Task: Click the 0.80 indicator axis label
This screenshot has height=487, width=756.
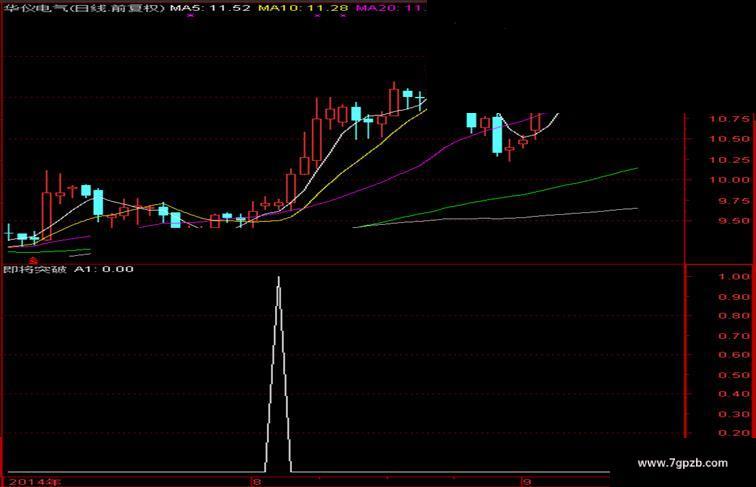Action: (734, 316)
